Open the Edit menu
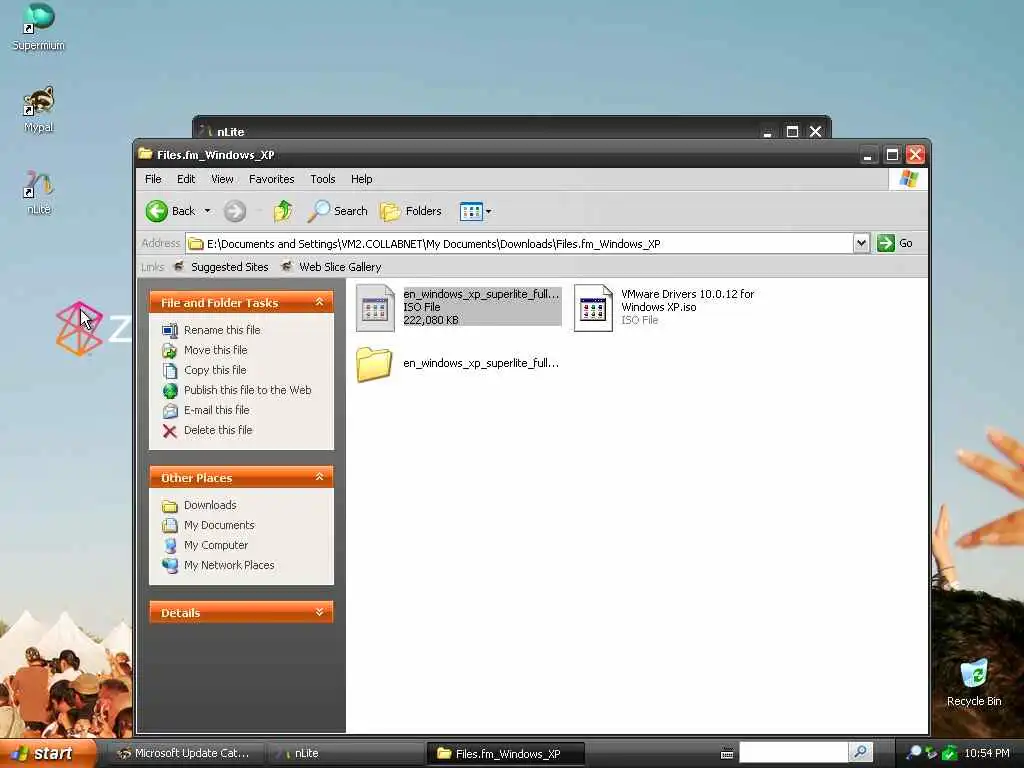The image size is (1024, 768). (186, 179)
